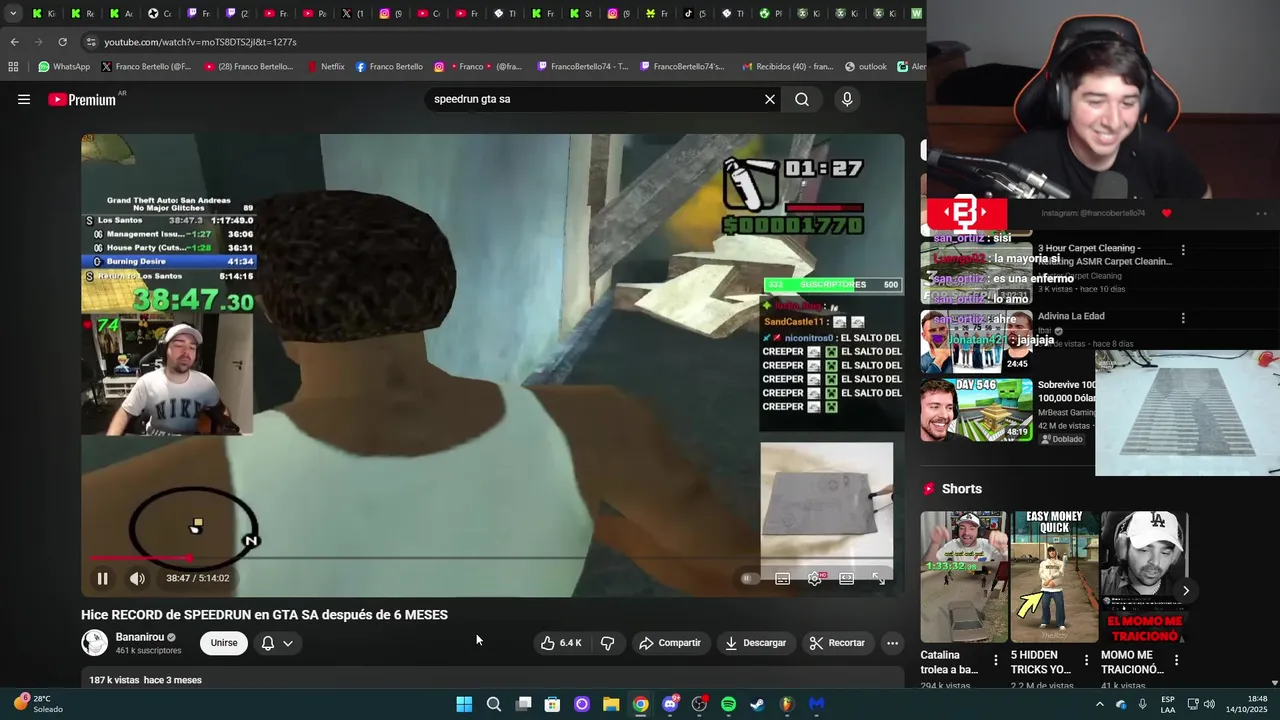Open the YouTube hamburger guide menu
Viewport: 1280px width, 720px height.
[x=24, y=99]
